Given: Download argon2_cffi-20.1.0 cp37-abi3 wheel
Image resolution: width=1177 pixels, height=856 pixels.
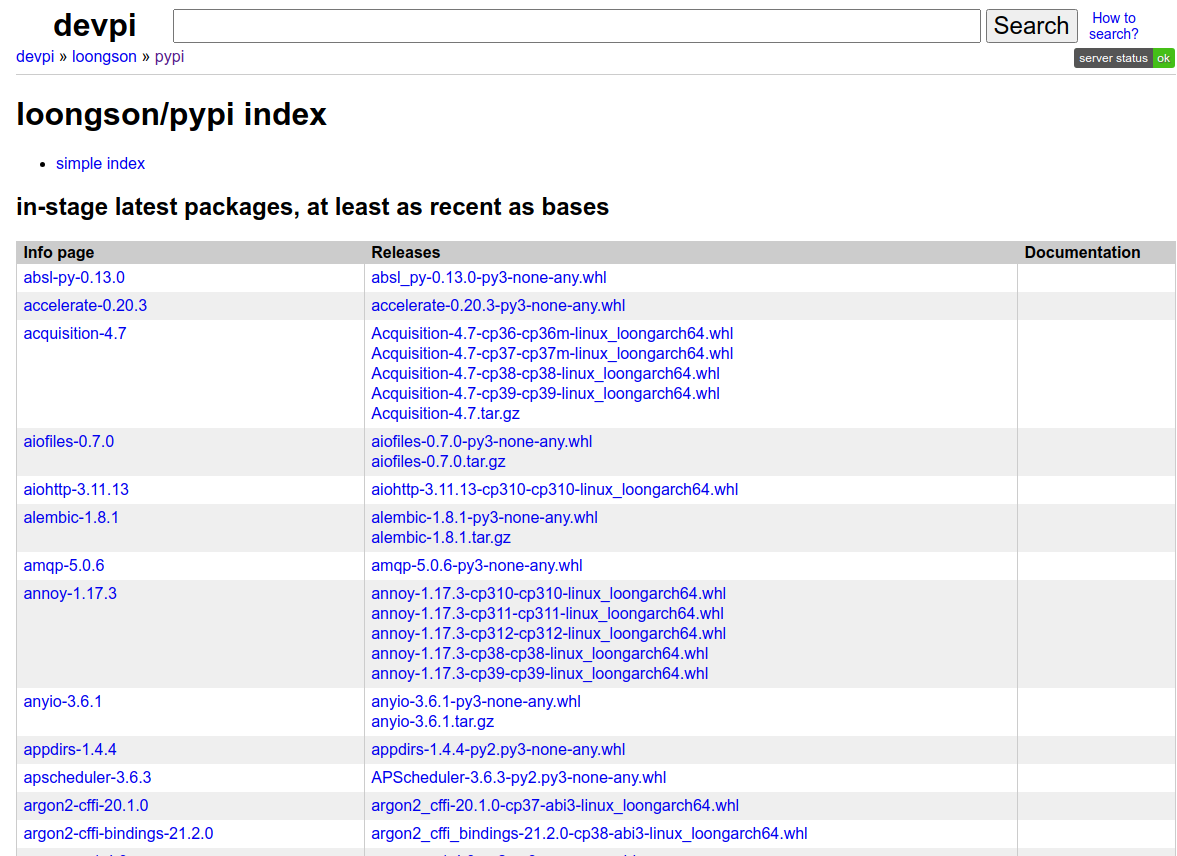Looking at the screenshot, I should 555,806.
